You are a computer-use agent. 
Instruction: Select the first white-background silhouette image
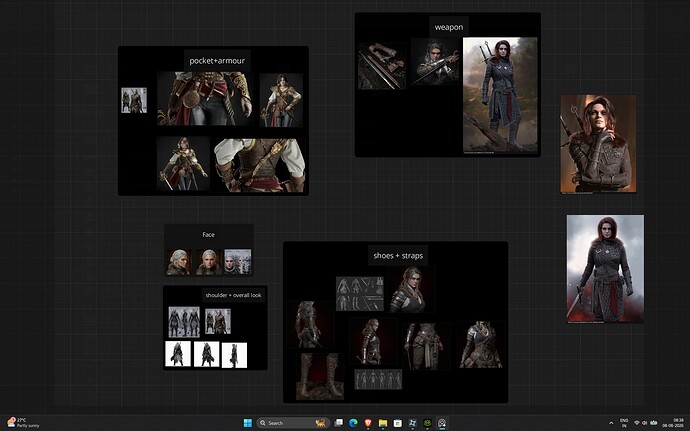point(178,354)
